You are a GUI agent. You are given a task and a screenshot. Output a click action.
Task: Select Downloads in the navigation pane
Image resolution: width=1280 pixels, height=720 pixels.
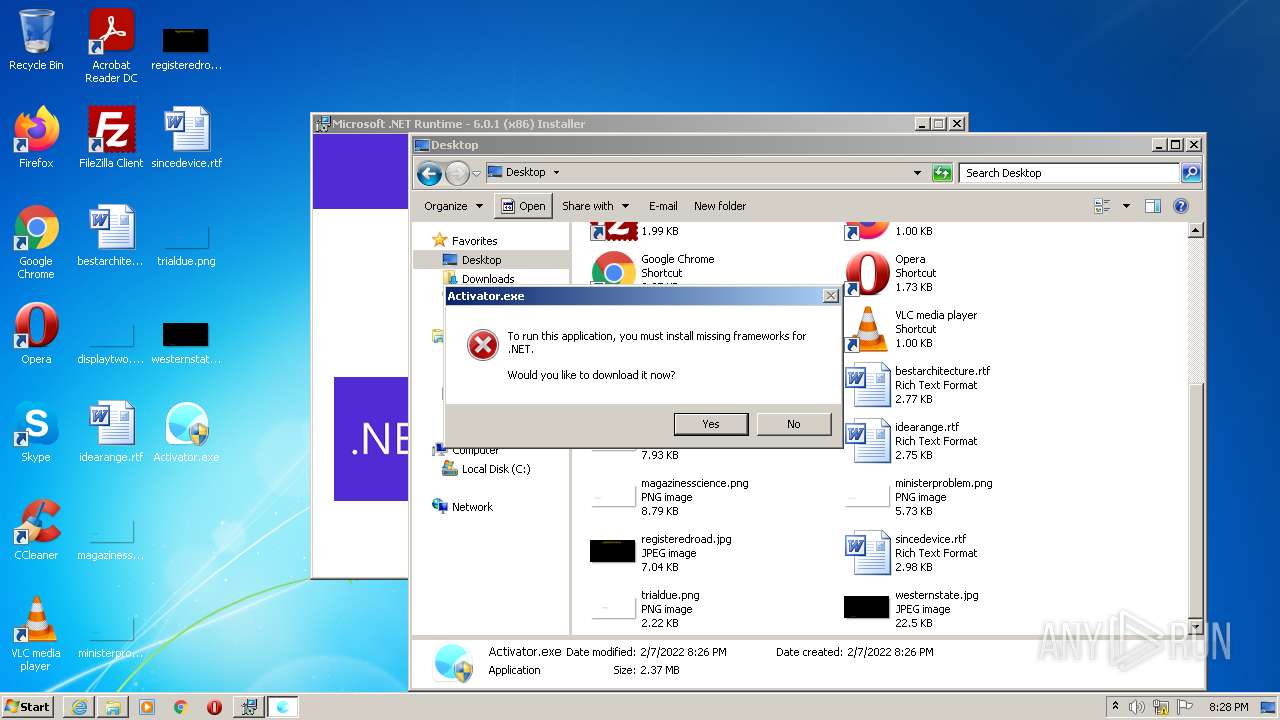488,279
